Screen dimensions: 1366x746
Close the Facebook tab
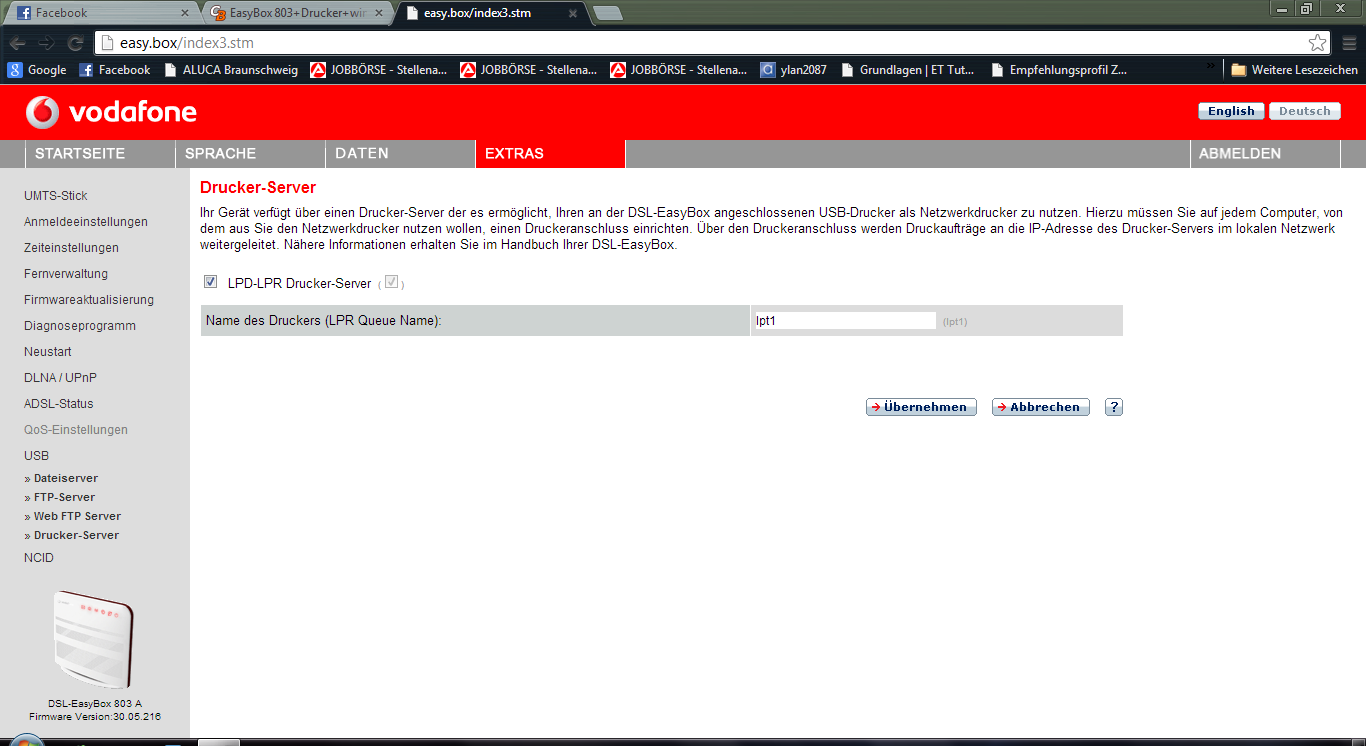click(x=184, y=13)
